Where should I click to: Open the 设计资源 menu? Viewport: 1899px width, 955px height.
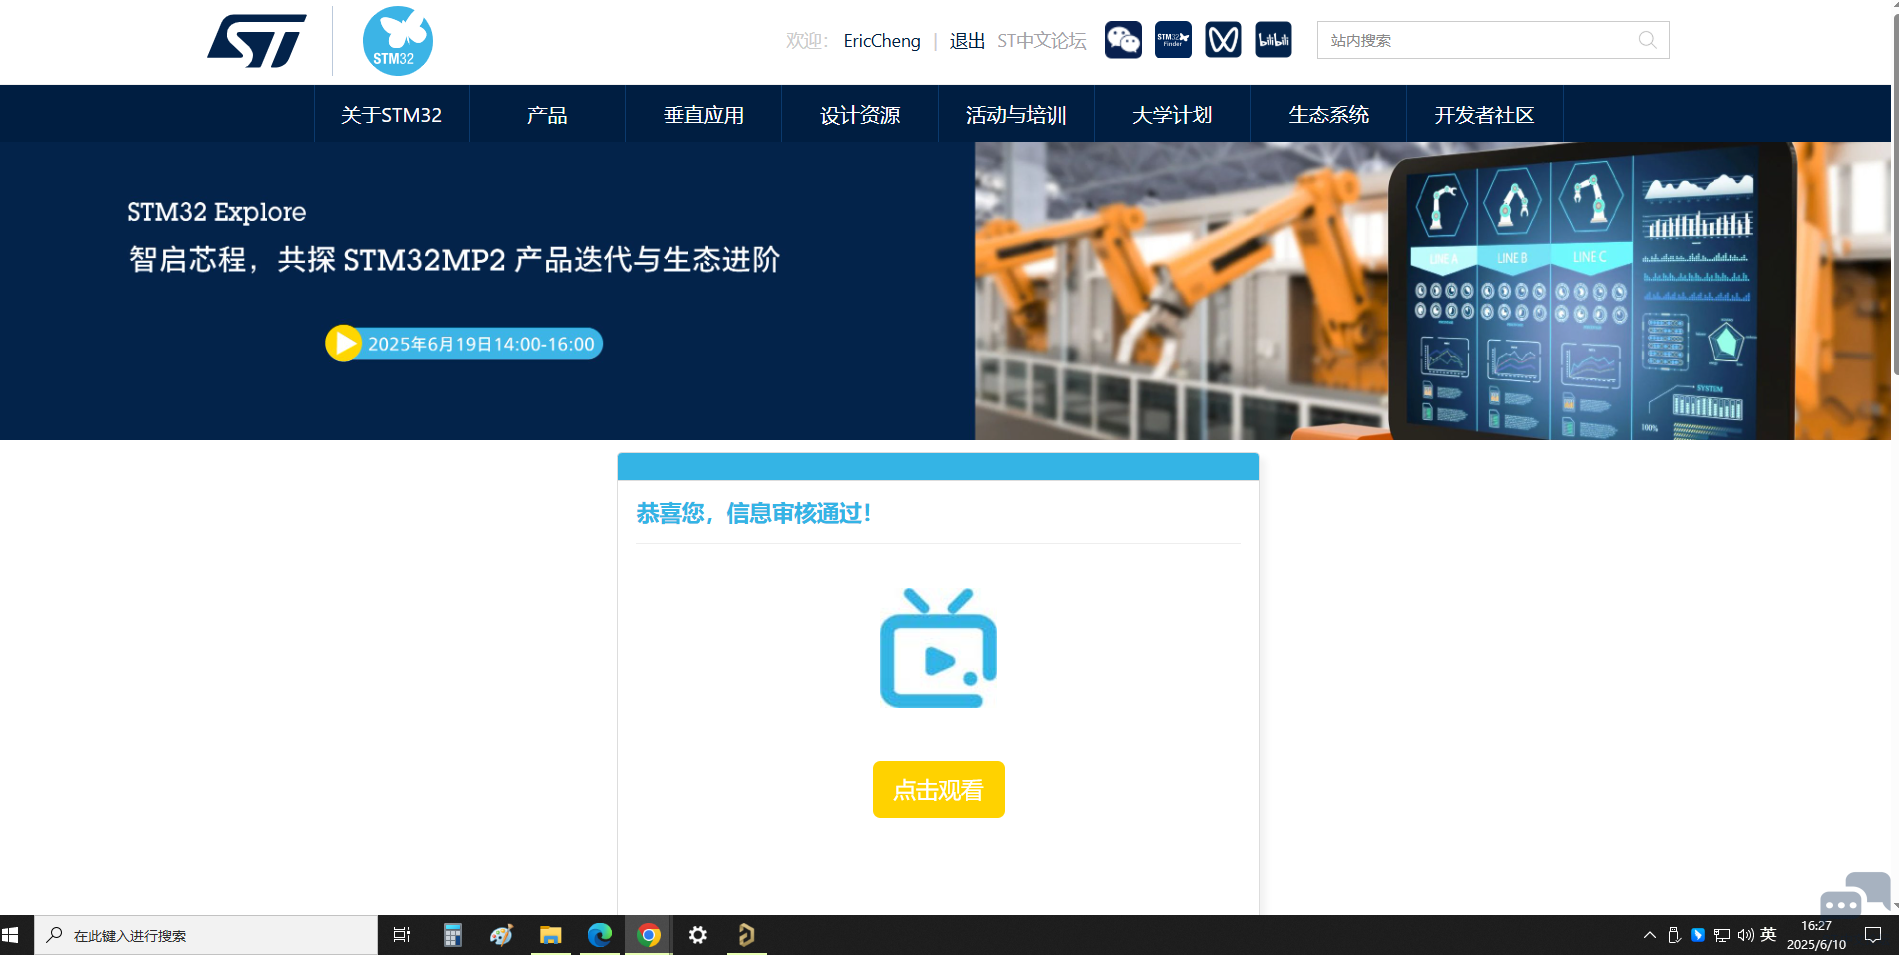(x=860, y=114)
